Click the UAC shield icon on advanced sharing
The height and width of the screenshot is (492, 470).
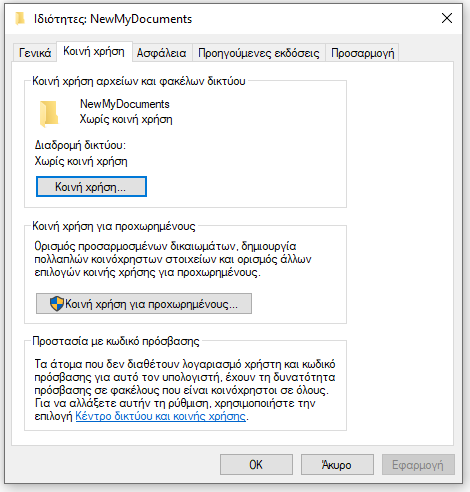[x=57, y=304]
